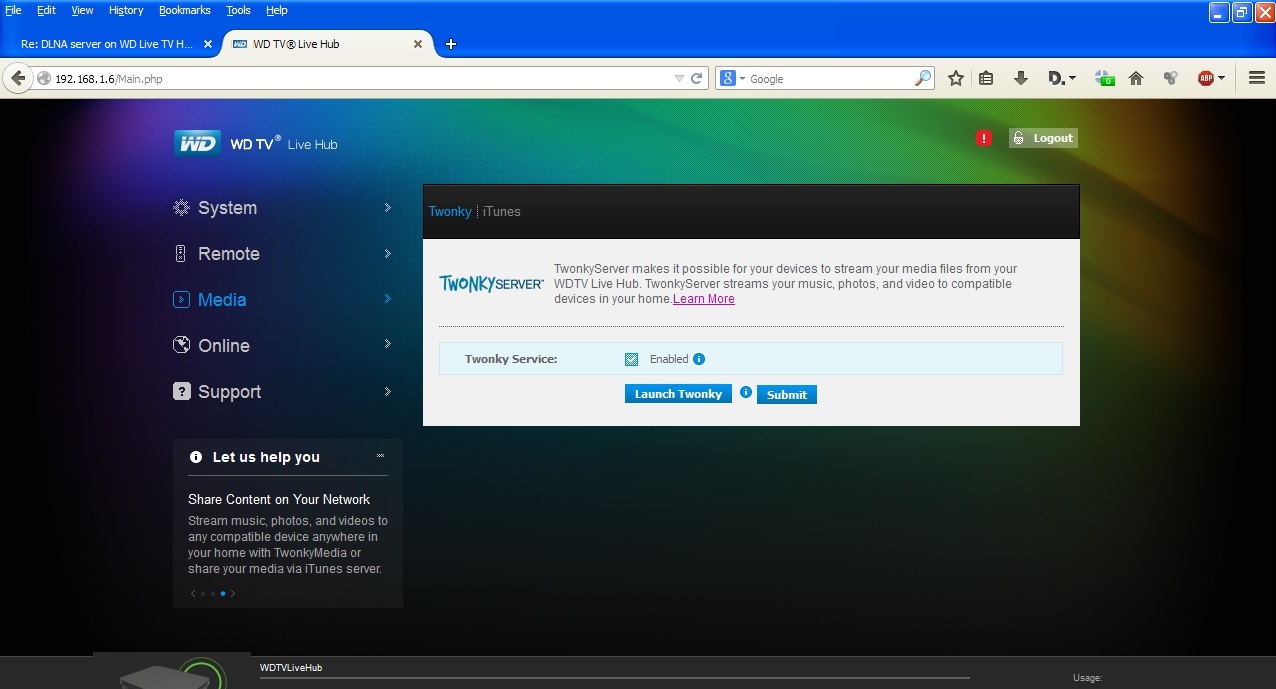Image resolution: width=1276 pixels, height=689 pixels.
Task: Click the search magnifier icon
Action: pos(923,78)
